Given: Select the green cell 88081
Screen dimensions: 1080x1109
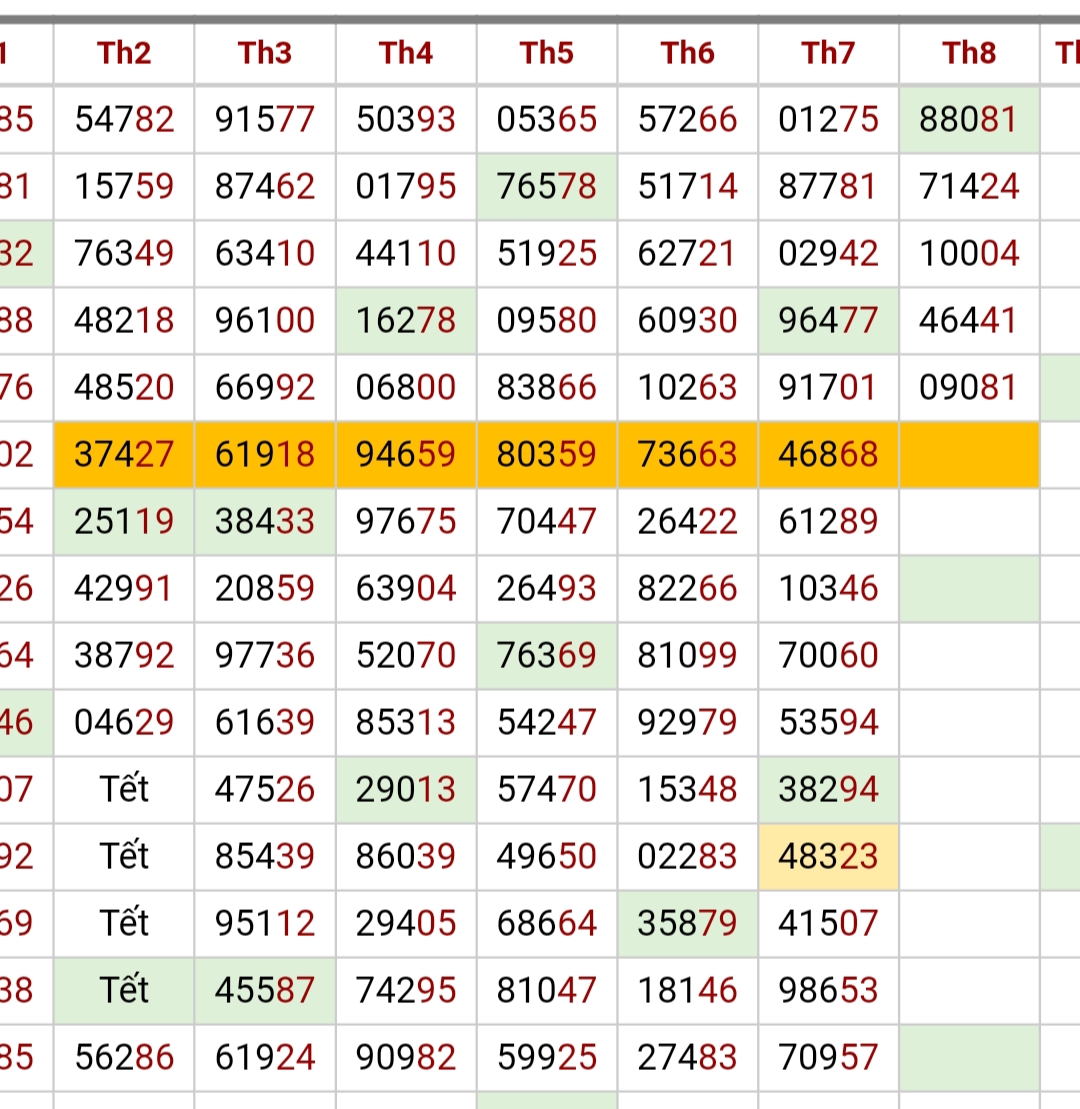Looking at the screenshot, I should pos(969,120).
